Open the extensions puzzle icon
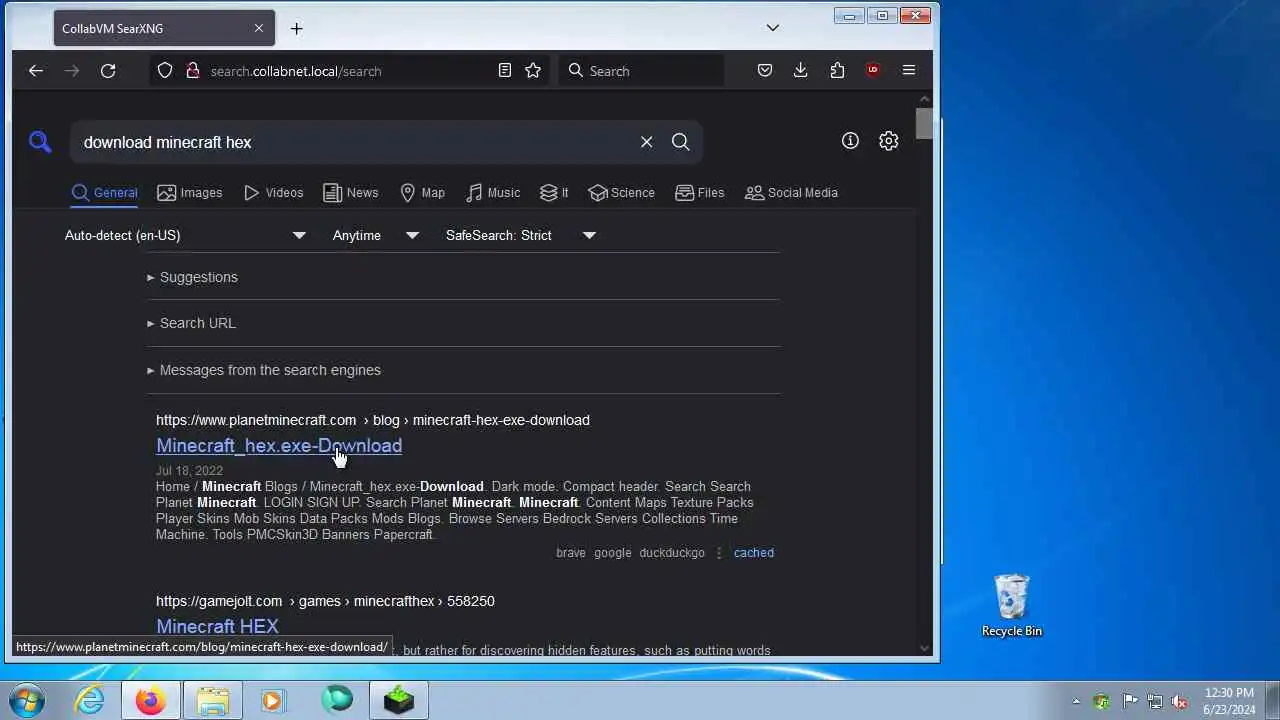Image resolution: width=1280 pixels, height=720 pixels. point(837,71)
